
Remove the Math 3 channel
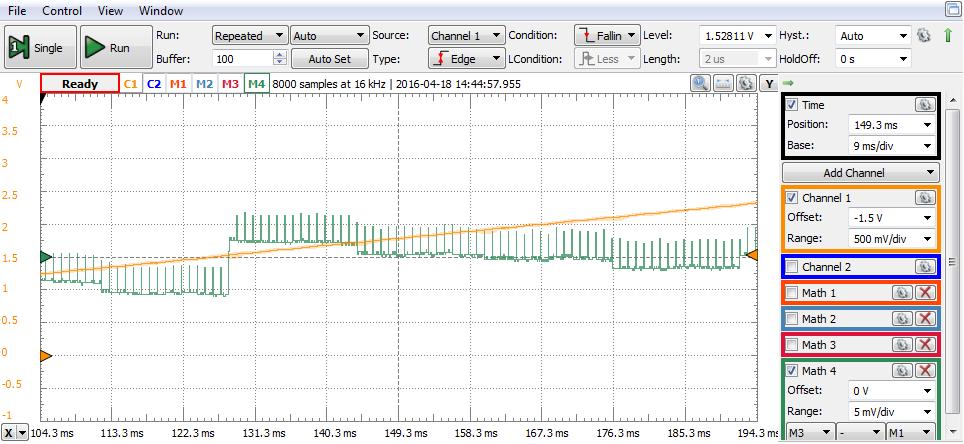click(925, 344)
